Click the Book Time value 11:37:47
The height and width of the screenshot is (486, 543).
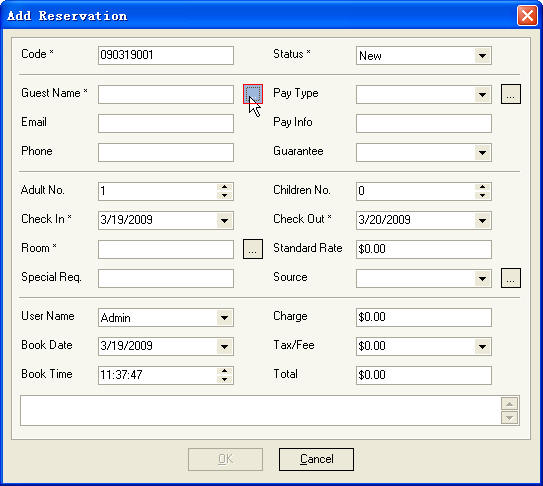pos(121,375)
